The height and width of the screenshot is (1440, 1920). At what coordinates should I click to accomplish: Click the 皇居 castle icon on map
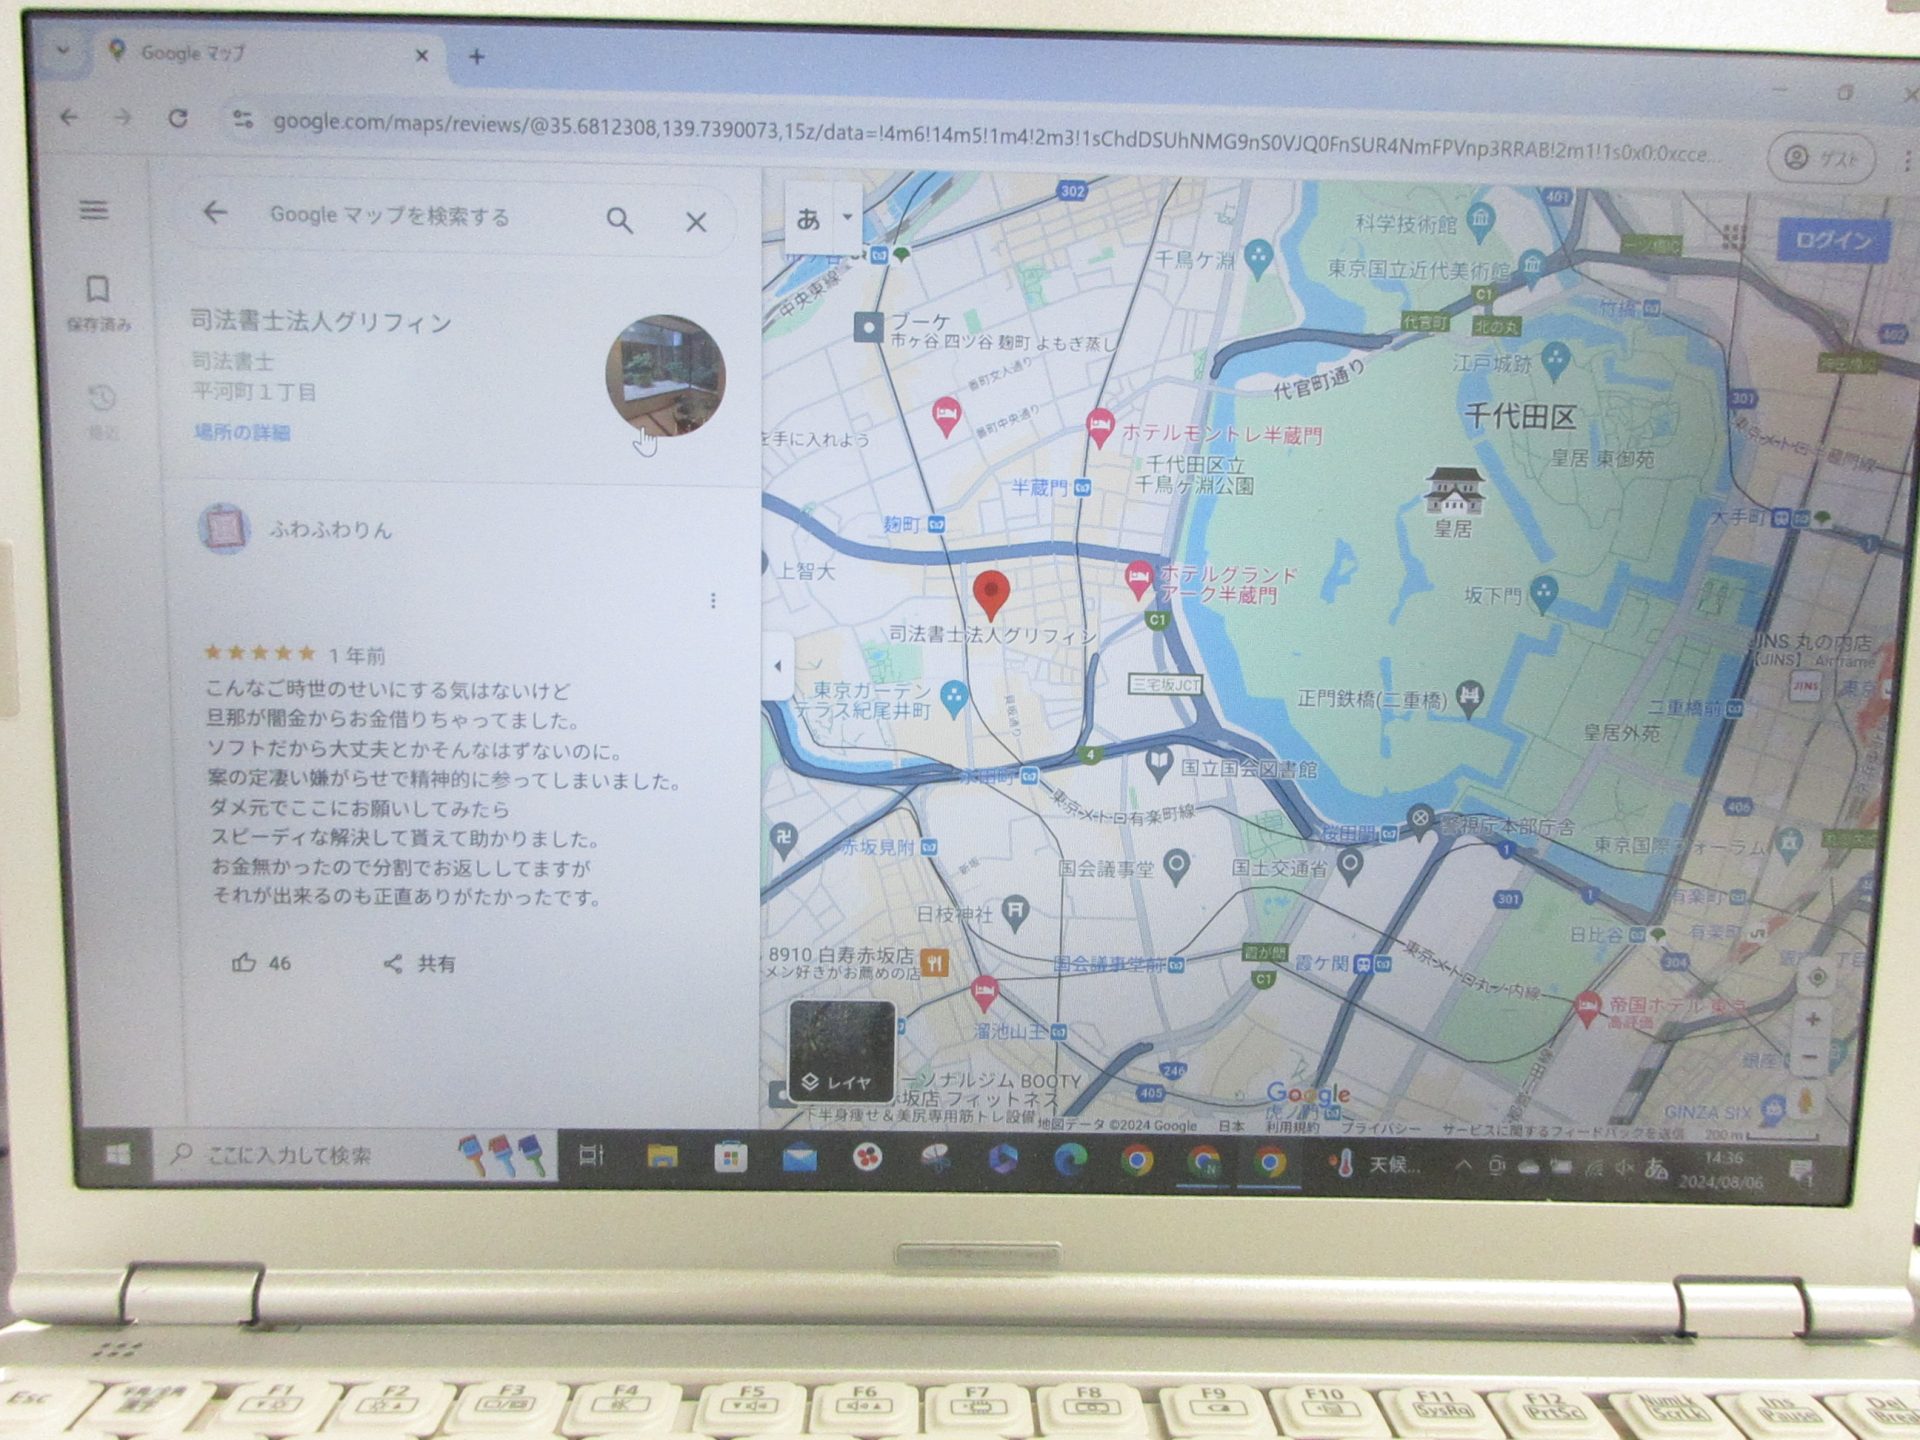point(1454,490)
